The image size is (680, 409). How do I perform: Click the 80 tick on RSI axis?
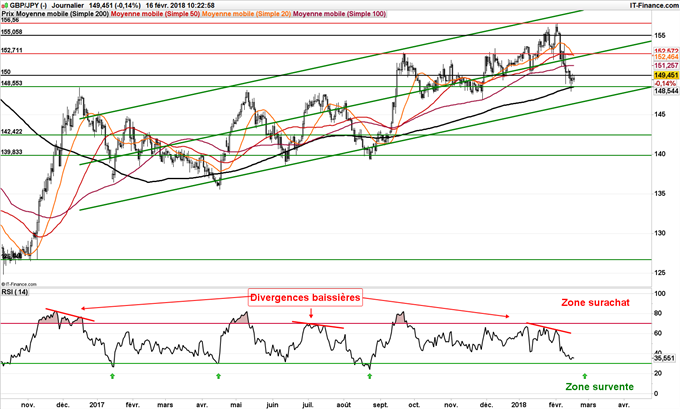click(658, 314)
